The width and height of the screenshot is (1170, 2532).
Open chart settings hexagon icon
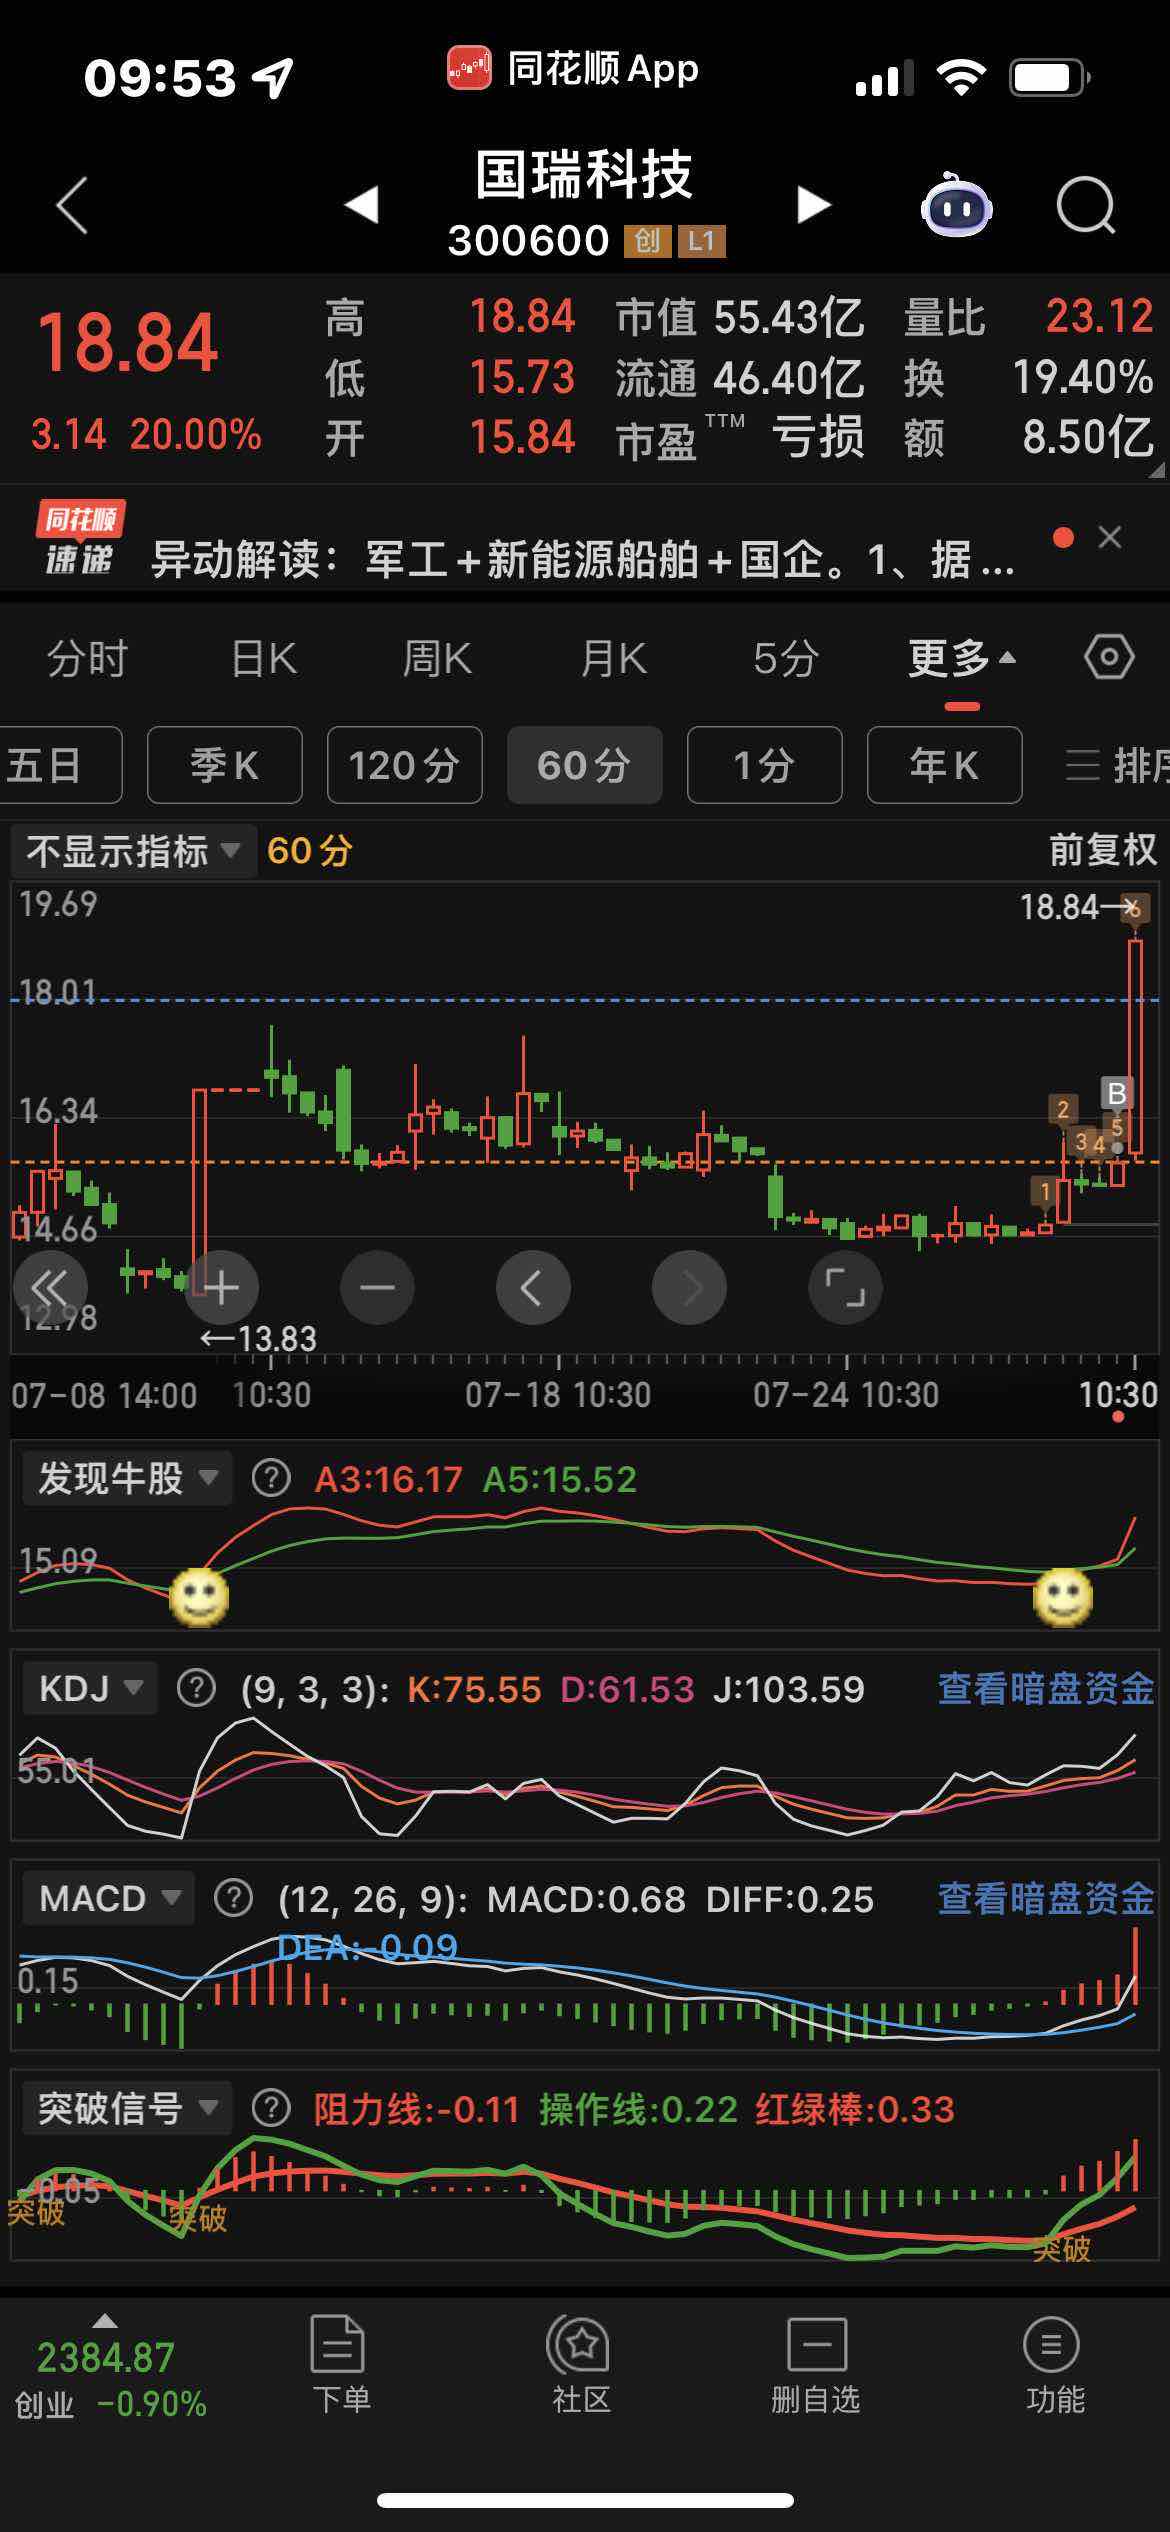pyautogui.click(x=1109, y=658)
